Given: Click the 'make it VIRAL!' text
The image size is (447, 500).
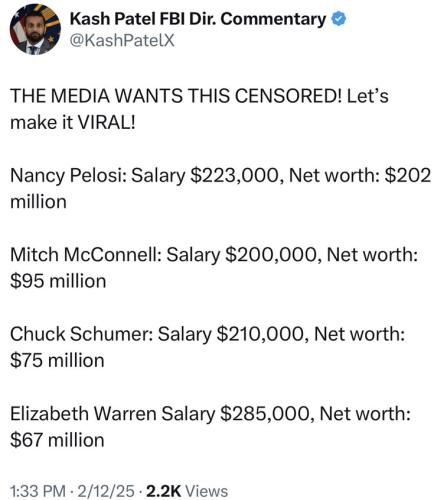Looking at the screenshot, I should tap(73, 122).
